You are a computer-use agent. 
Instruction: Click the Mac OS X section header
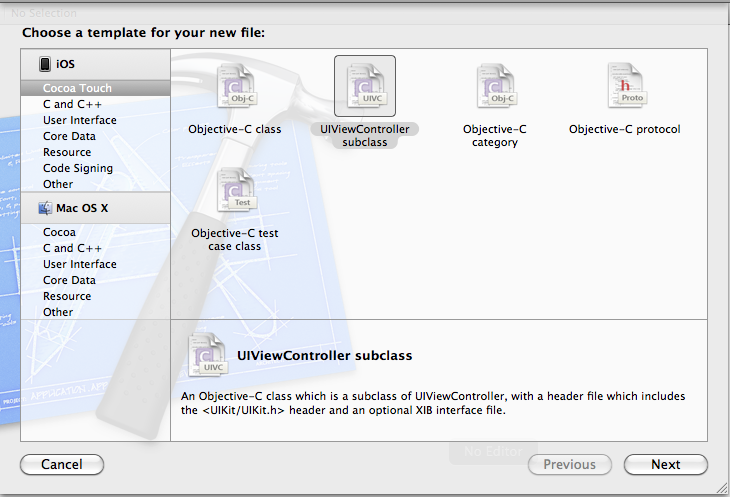coord(95,208)
